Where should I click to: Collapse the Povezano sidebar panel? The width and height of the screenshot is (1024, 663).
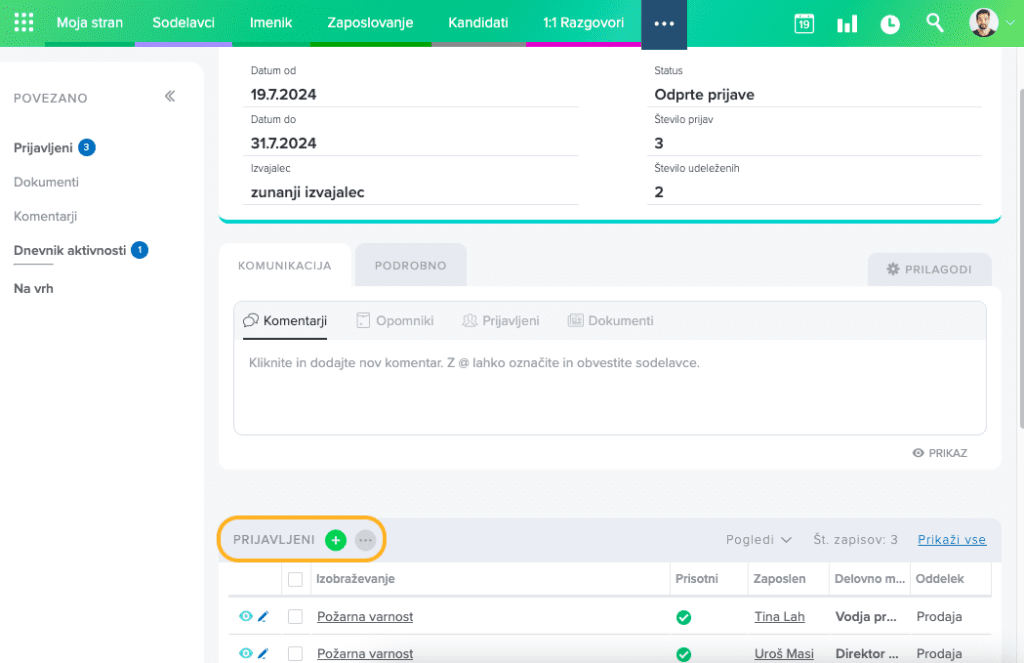pos(170,97)
